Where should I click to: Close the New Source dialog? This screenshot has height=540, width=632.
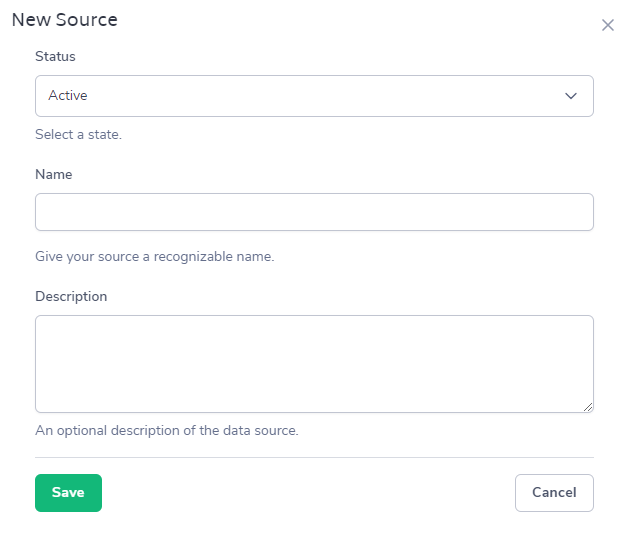[607, 25]
